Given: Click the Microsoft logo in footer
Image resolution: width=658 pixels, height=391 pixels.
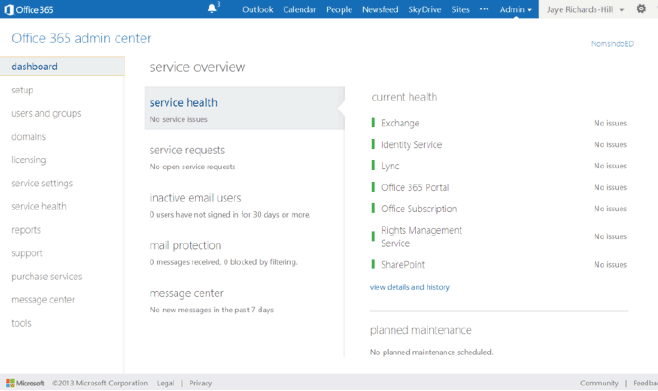Looking at the screenshot, I should pos(25,383).
